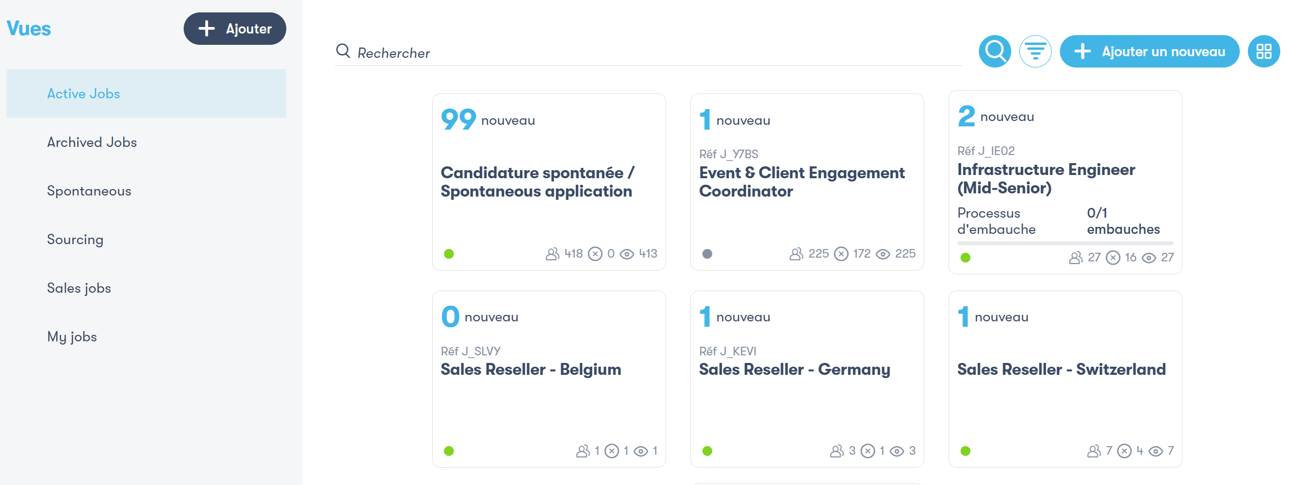The width and height of the screenshot is (1290, 485).
Task: Open the Sourcing view
Action: (x=75, y=239)
